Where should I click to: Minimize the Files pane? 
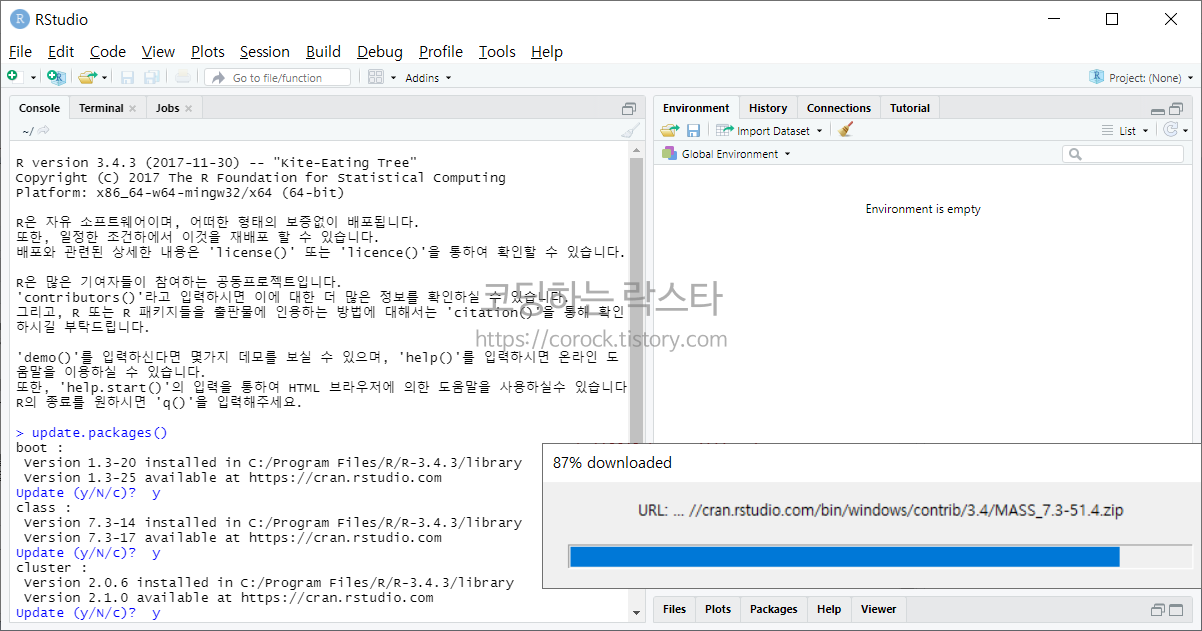[x=1158, y=610]
